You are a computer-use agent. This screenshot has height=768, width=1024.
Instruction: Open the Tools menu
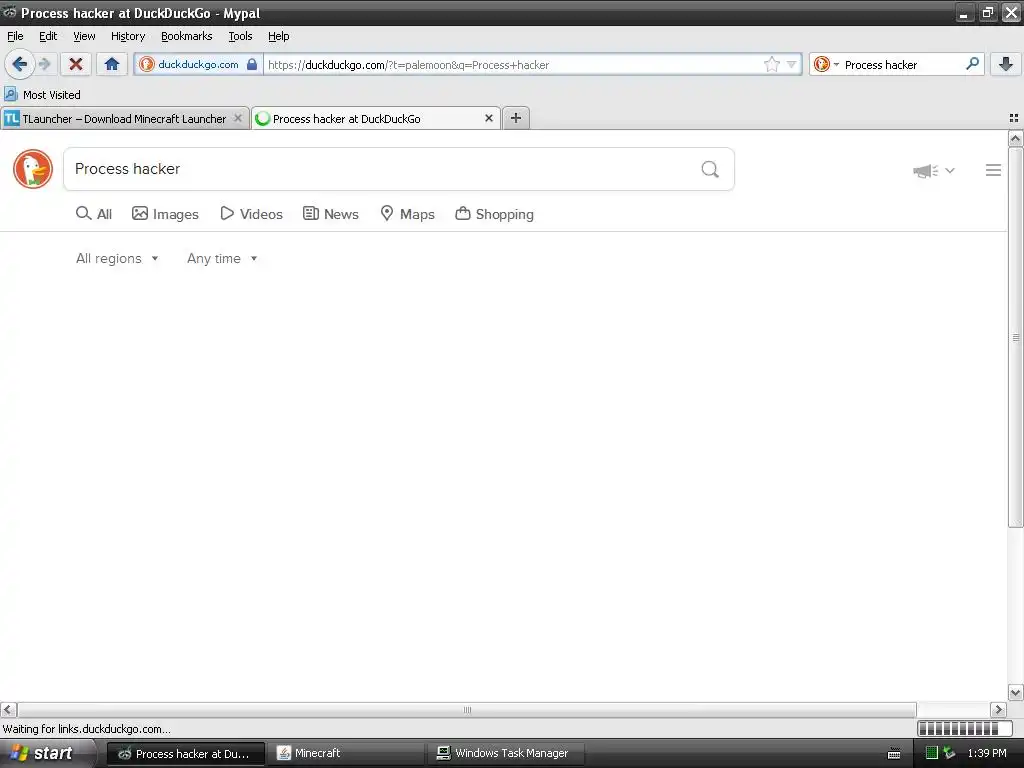[240, 36]
